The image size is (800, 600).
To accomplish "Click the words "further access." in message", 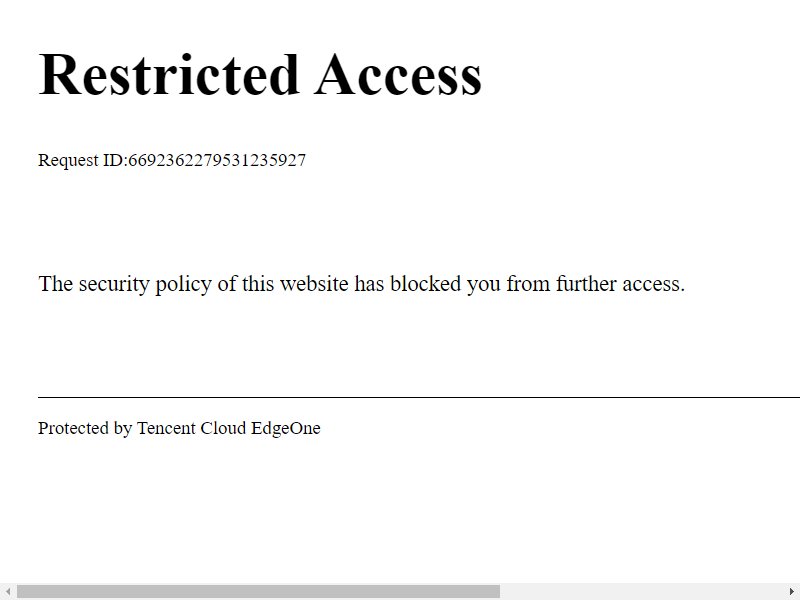I will click(x=620, y=284).
